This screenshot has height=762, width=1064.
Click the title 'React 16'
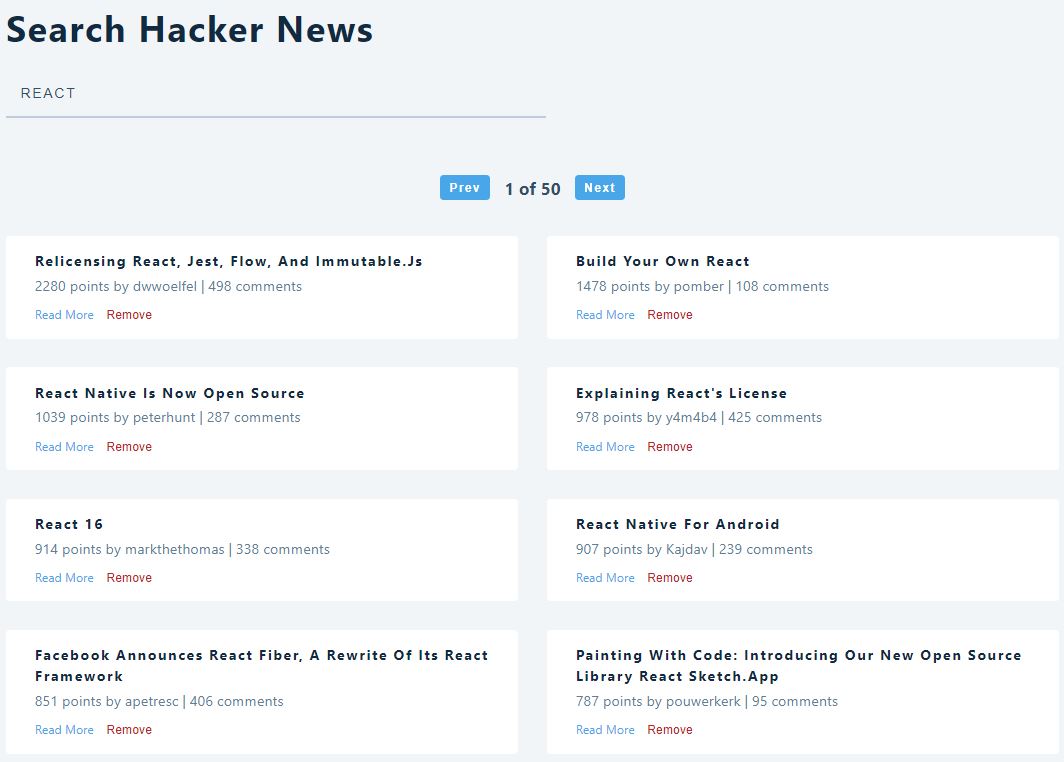[69, 525]
